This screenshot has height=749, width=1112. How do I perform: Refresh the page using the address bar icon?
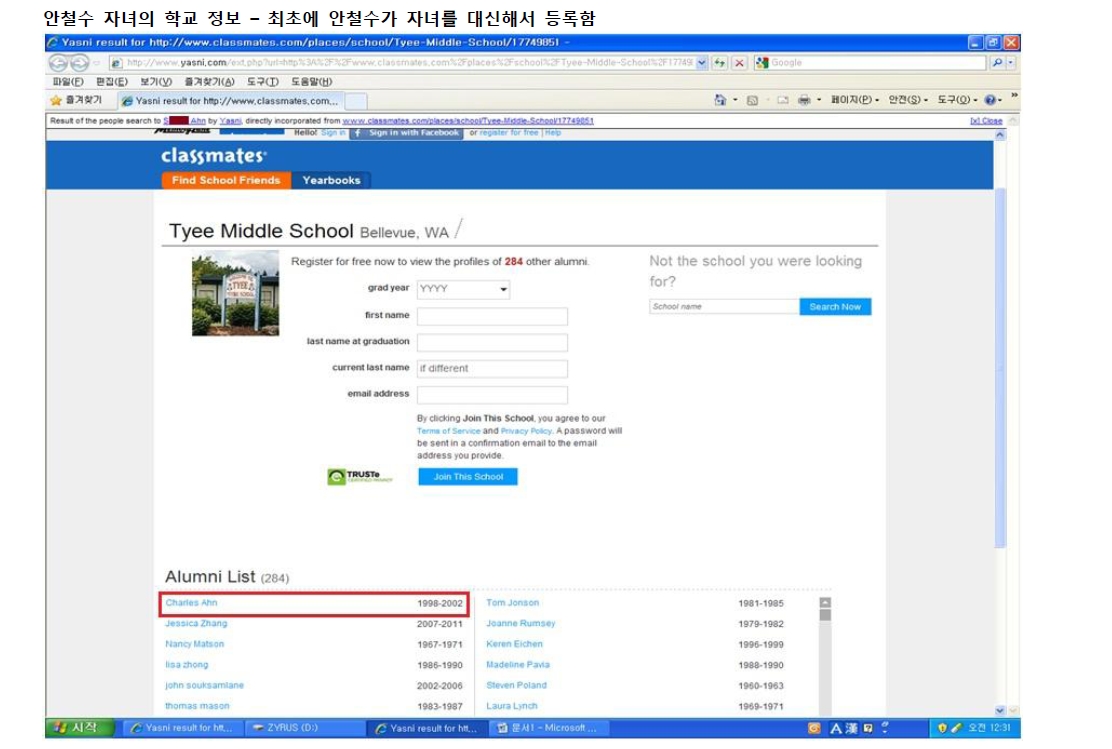click(x=720, y=63)
